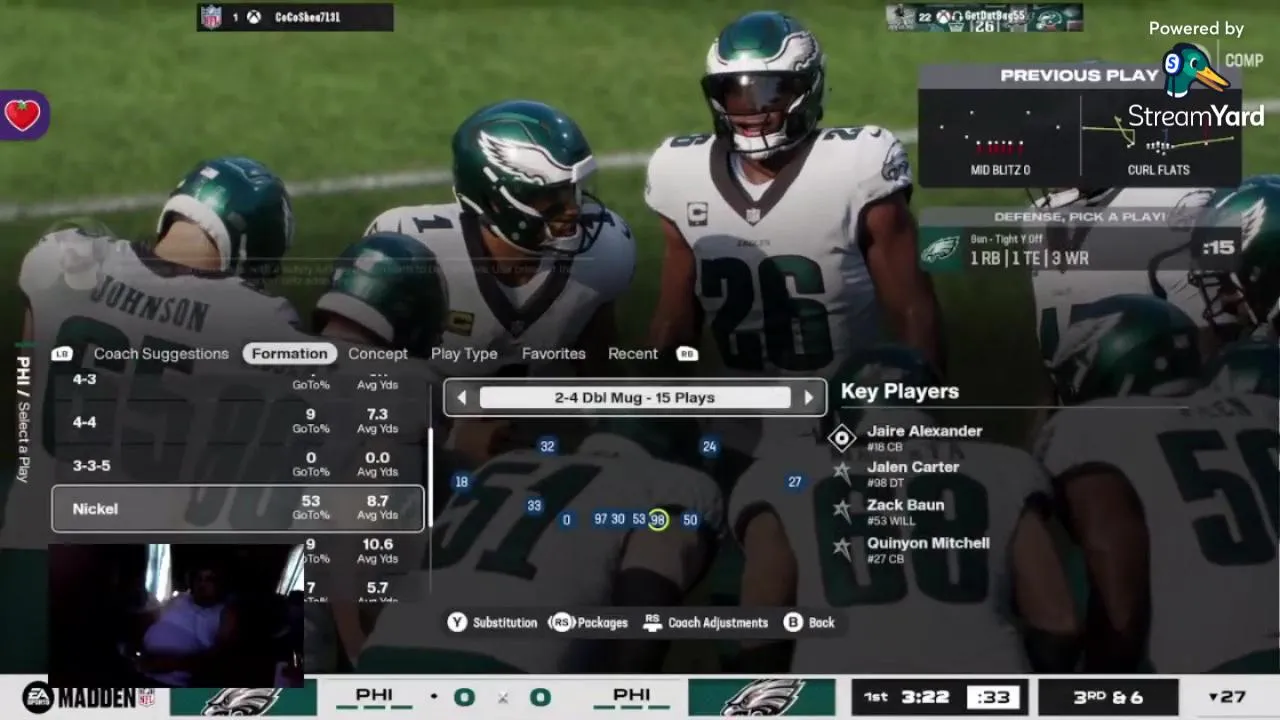The width and height of the screenshot is (1280, 720).
Task: Select Jalen Carter in Key Players
Action: click(912, 473)
